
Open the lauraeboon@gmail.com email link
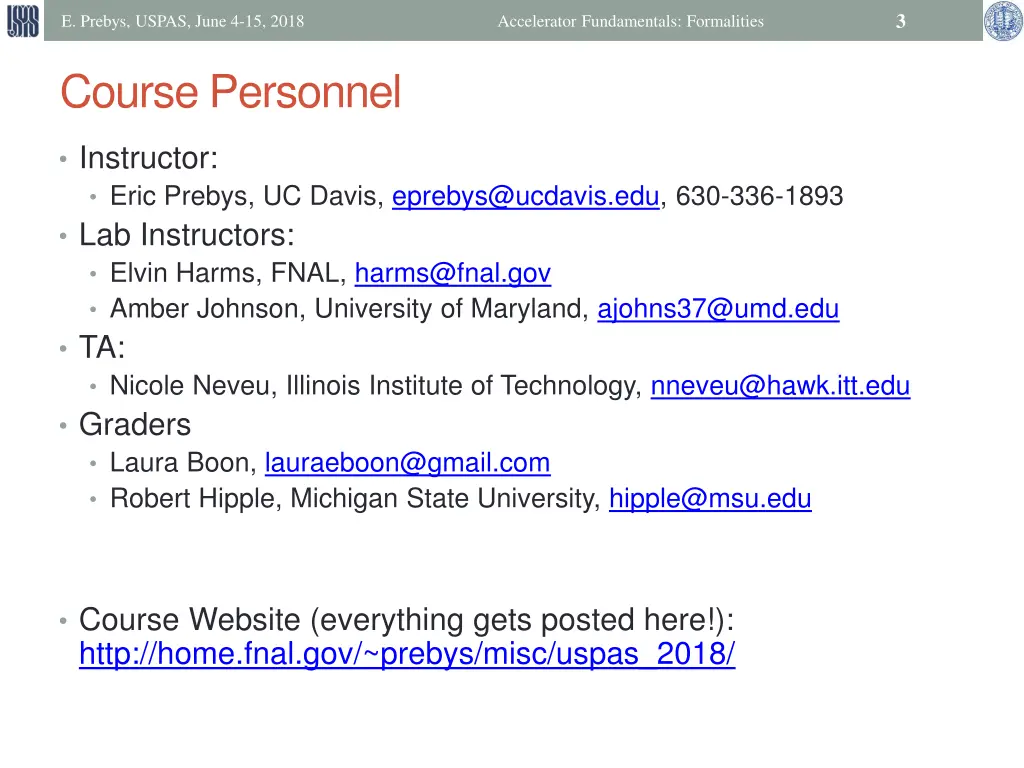[x=408, y=462]
